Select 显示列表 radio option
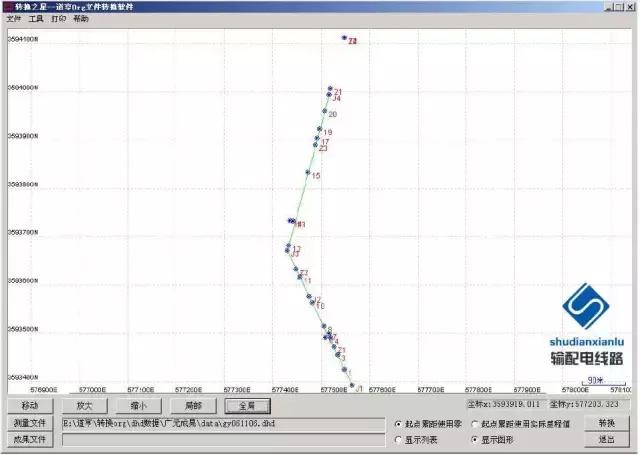 [x=416, y=440]
